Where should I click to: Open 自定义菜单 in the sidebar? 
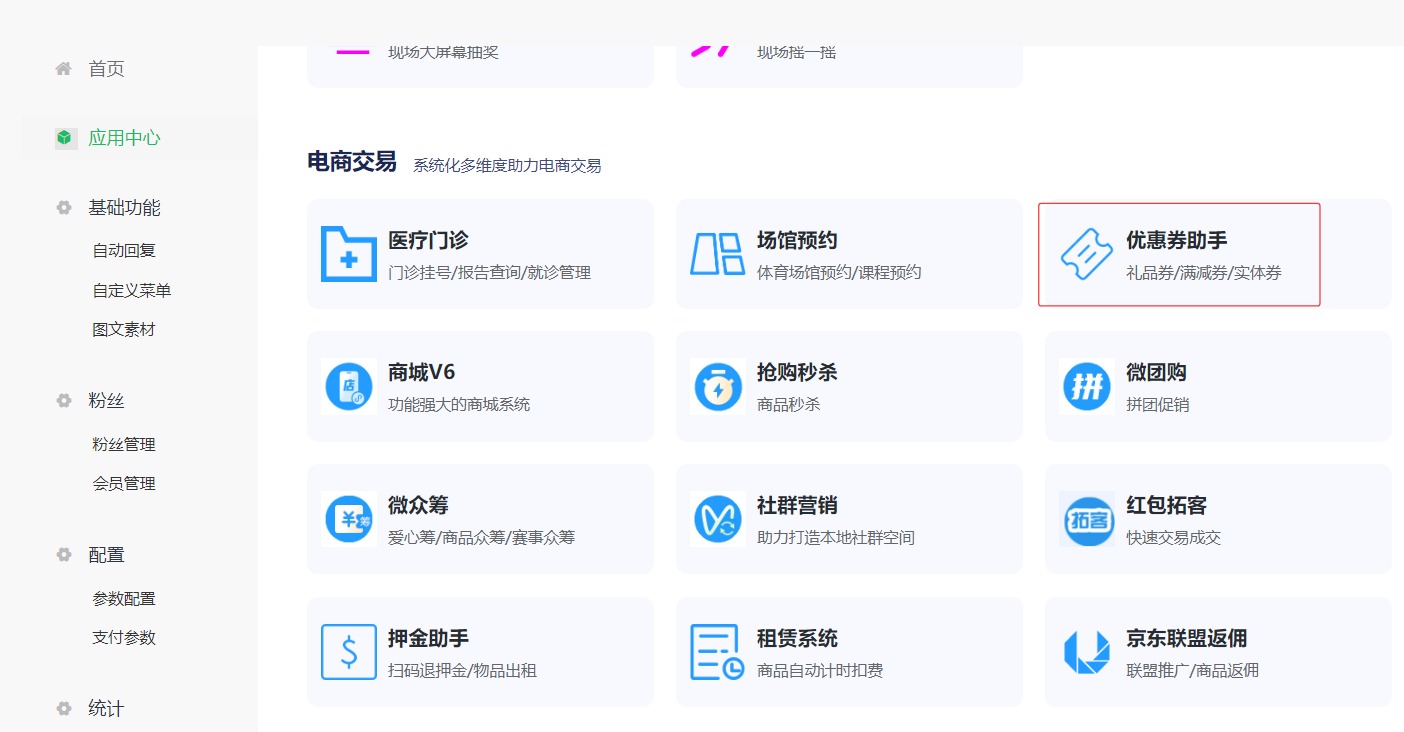(x=132, y=291)
